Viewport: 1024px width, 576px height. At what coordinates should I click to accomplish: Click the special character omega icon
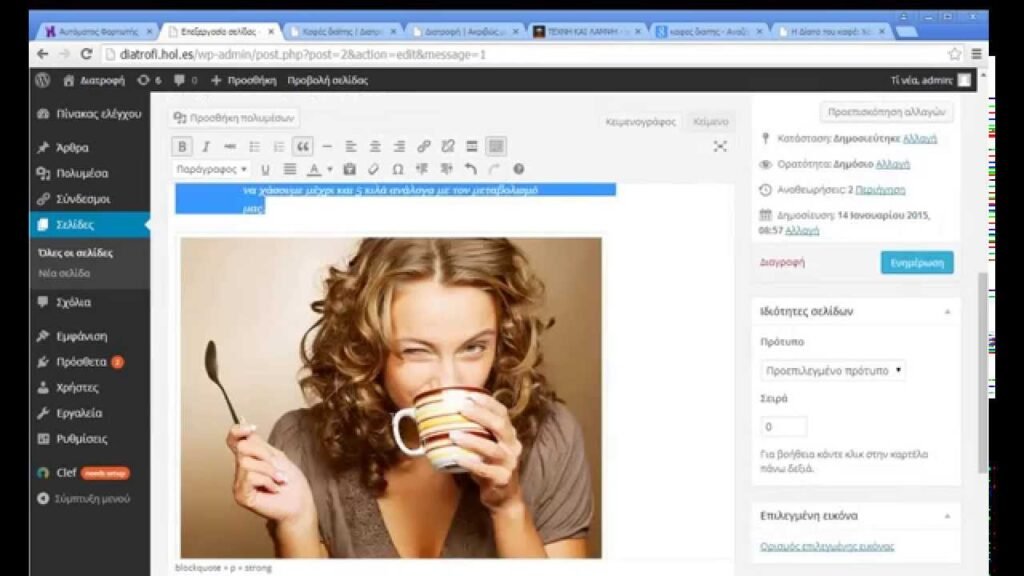tap(398, 169)
